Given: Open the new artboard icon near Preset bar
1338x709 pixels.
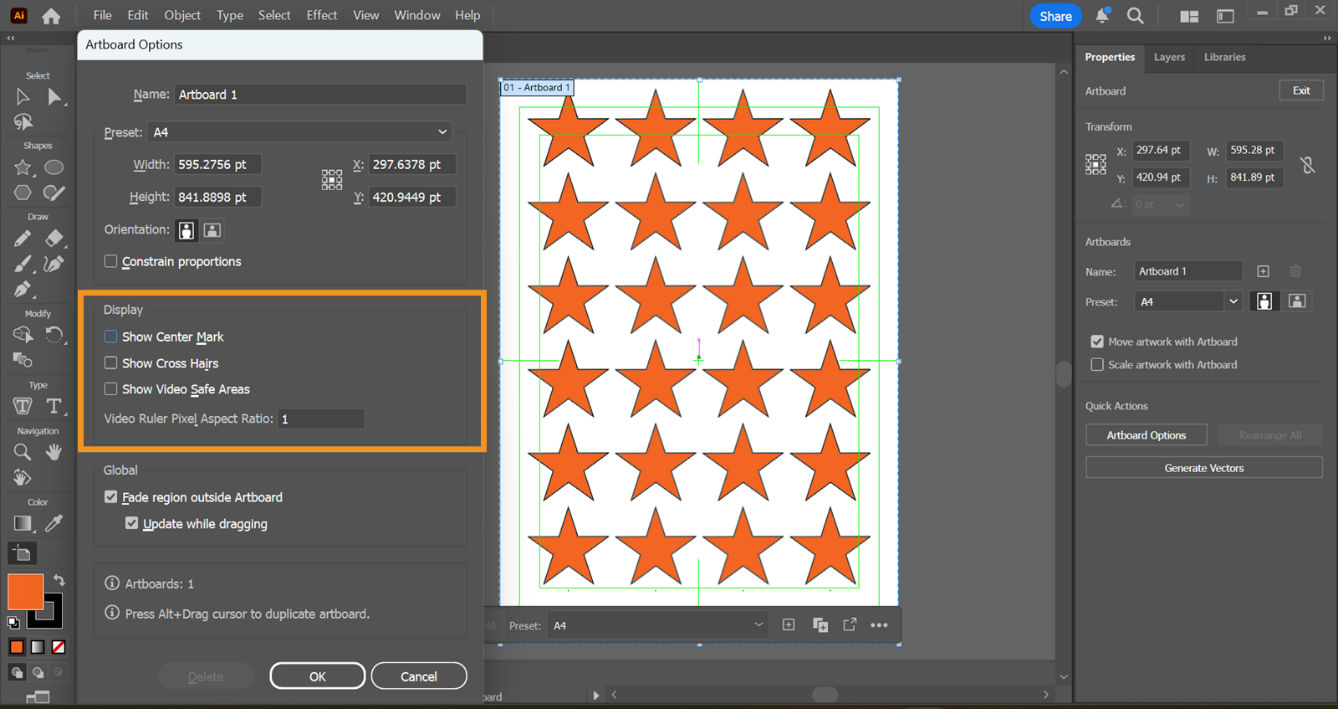Looking at the screenshot, I should pos(788,624).
